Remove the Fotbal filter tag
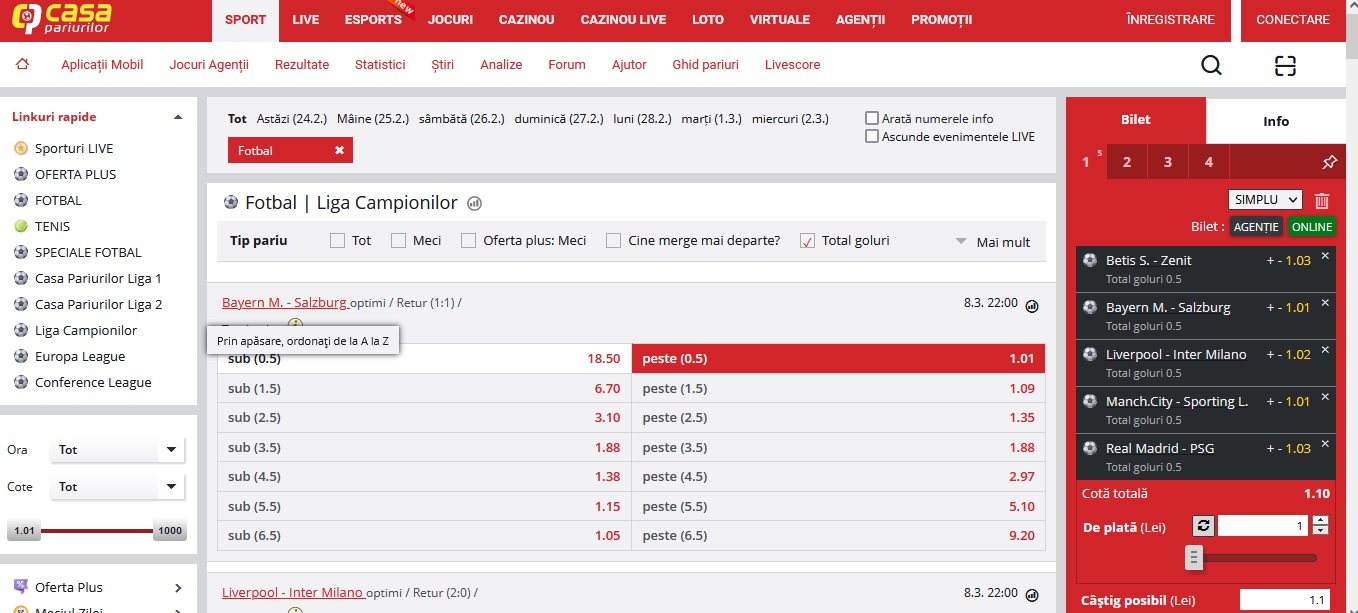 tap(339, 150)
